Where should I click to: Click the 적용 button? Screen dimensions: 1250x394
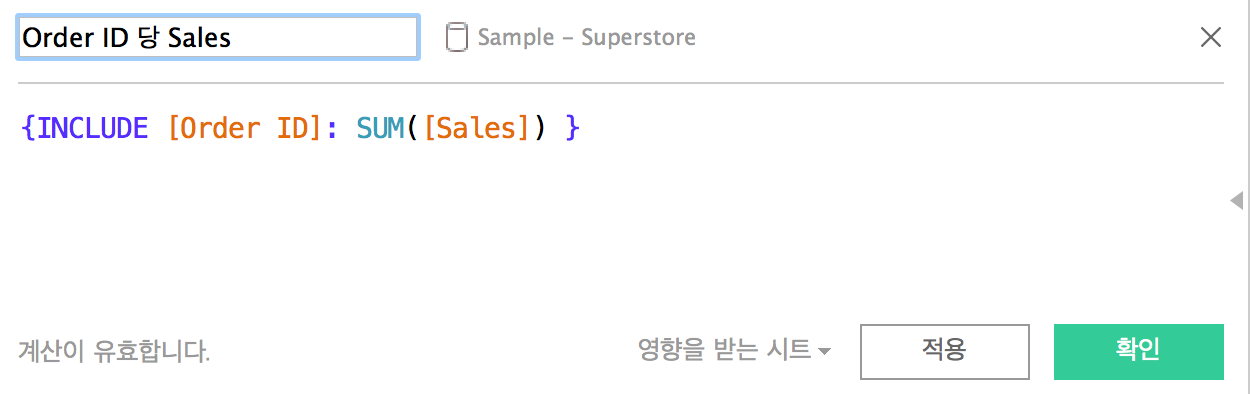pyautogui.click(x=944, y=351)
